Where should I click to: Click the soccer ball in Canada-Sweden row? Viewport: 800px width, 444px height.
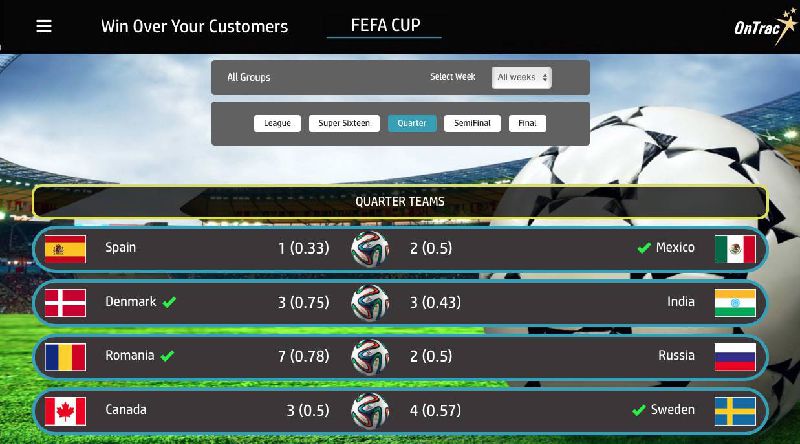point(370,410)
